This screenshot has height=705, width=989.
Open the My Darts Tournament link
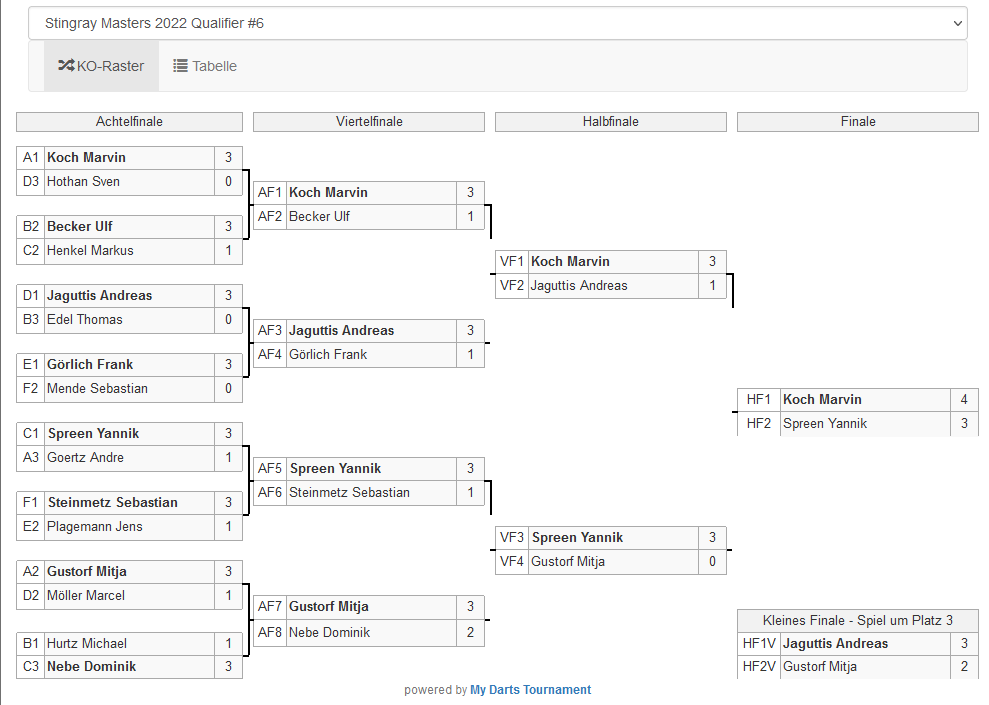[x=530, y=690]
